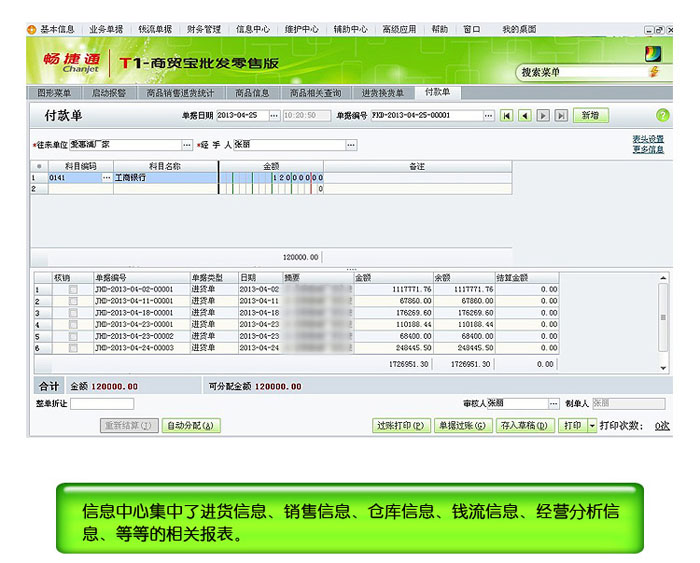Switch to the 进货换货单 tab
This screenshot has height=563, width=700.
pos(383,93)
